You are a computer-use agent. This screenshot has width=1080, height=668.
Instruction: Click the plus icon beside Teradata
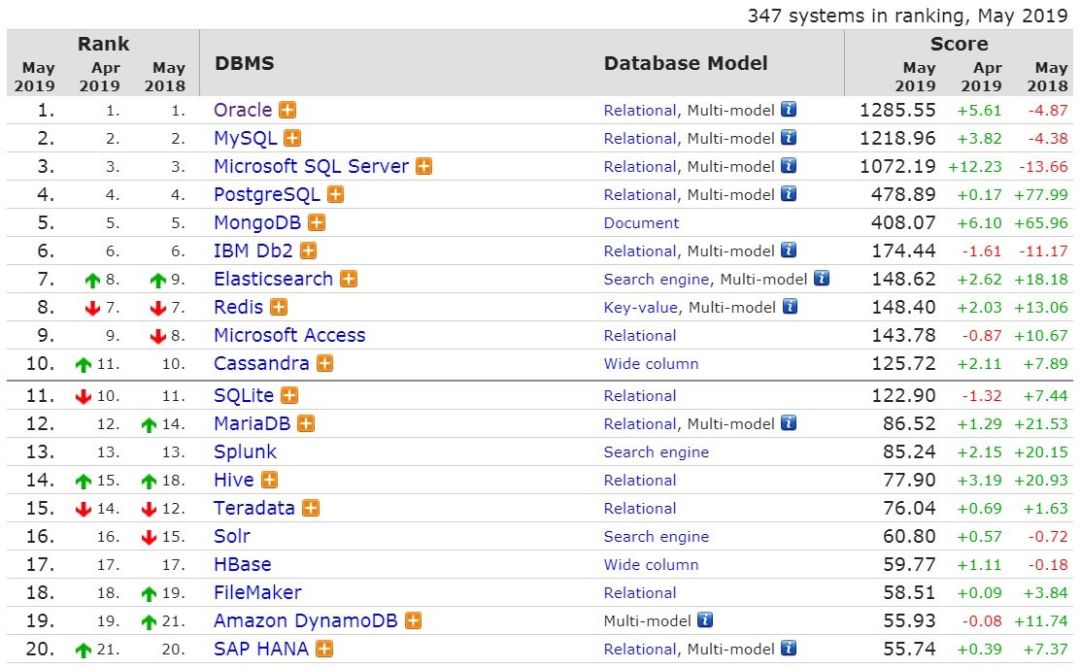(311, 508)
